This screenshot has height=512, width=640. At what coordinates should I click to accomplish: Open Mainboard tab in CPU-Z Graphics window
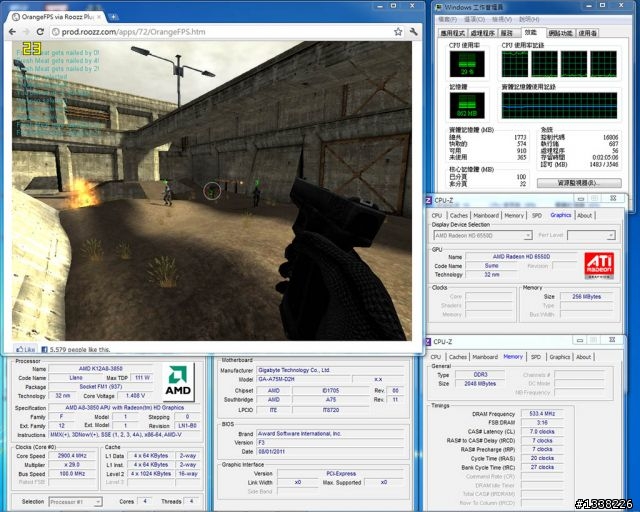pos(486,215)
